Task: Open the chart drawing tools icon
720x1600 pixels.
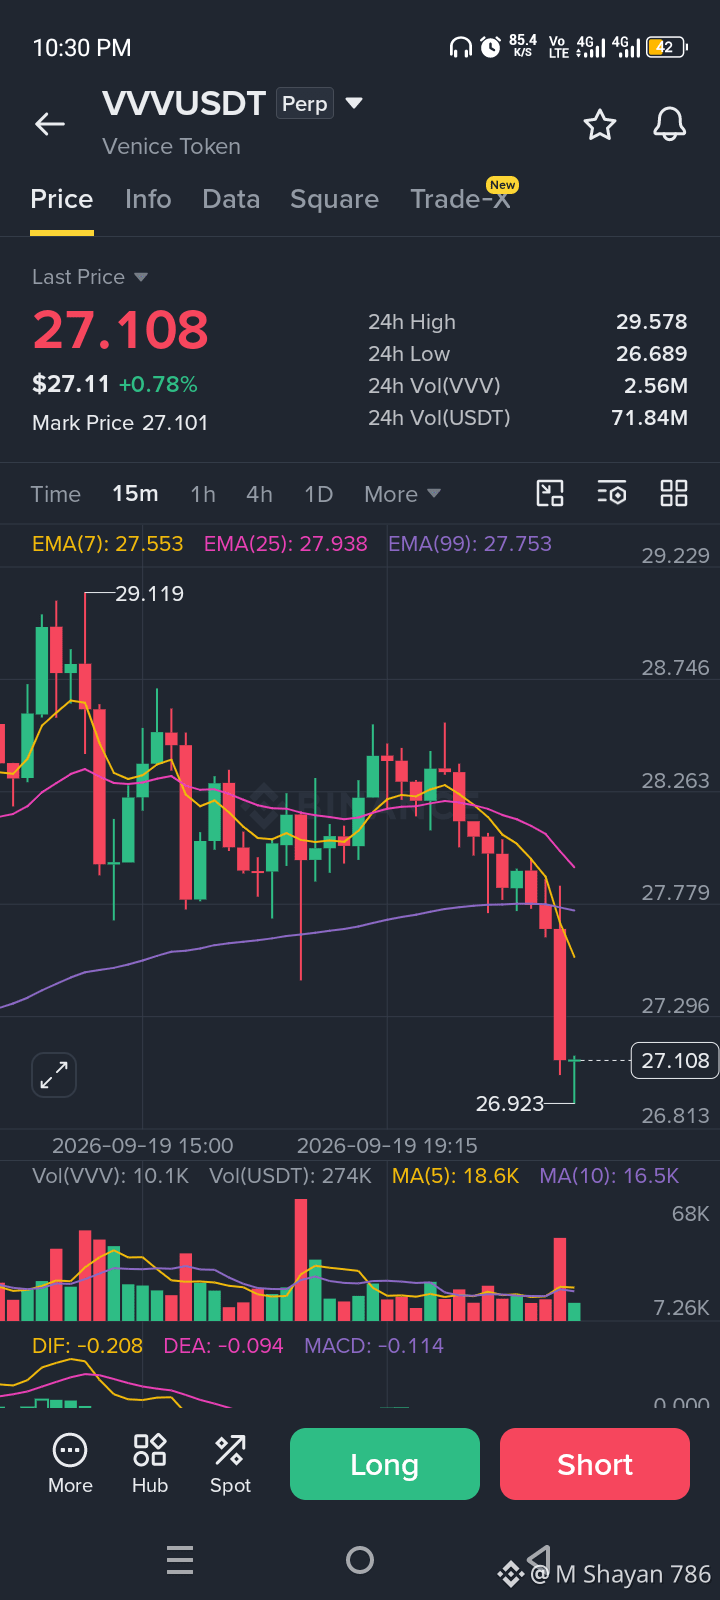Action: point(550,493)
